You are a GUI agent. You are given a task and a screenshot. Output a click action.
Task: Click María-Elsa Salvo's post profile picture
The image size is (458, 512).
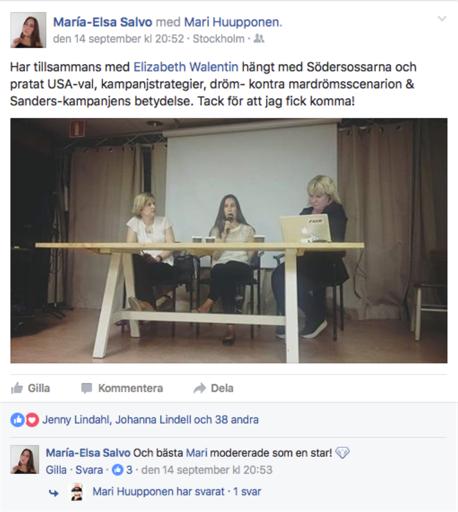[x=28, y=30]
